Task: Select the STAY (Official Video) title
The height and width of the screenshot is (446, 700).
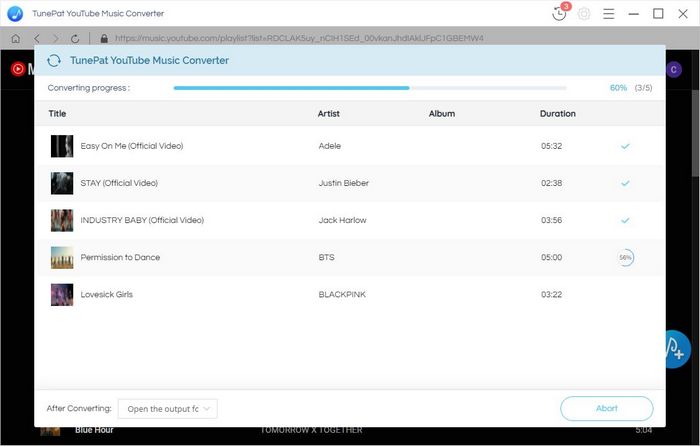Action: (x=119, y=183)
